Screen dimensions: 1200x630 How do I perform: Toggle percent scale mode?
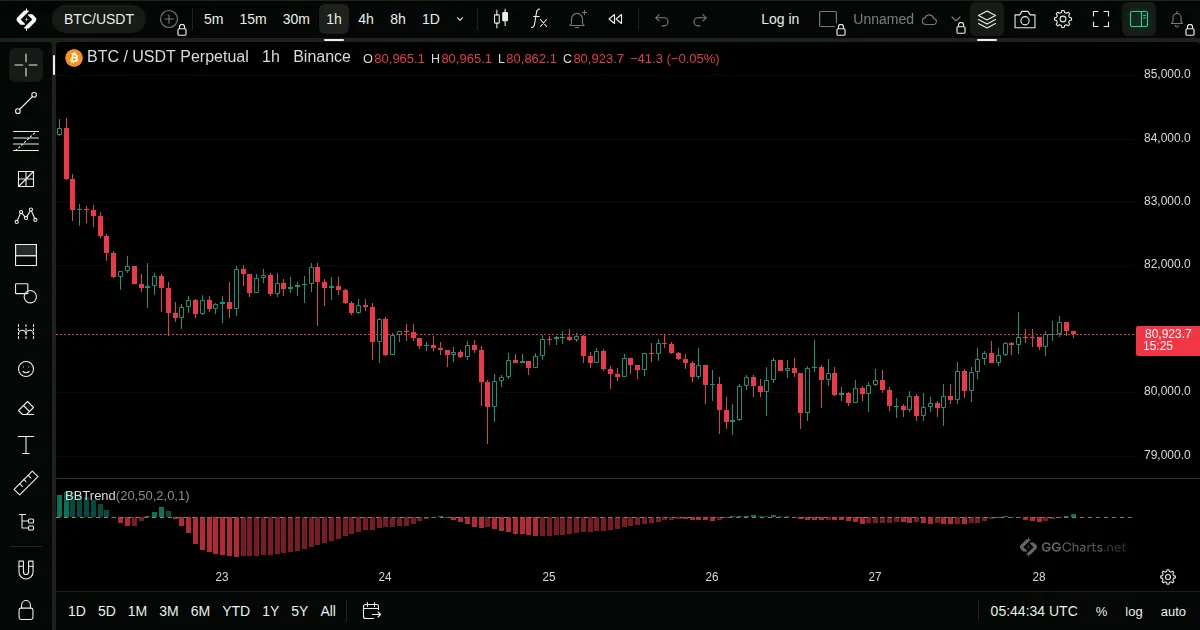pyautogui.click(x=1101, y=611)
